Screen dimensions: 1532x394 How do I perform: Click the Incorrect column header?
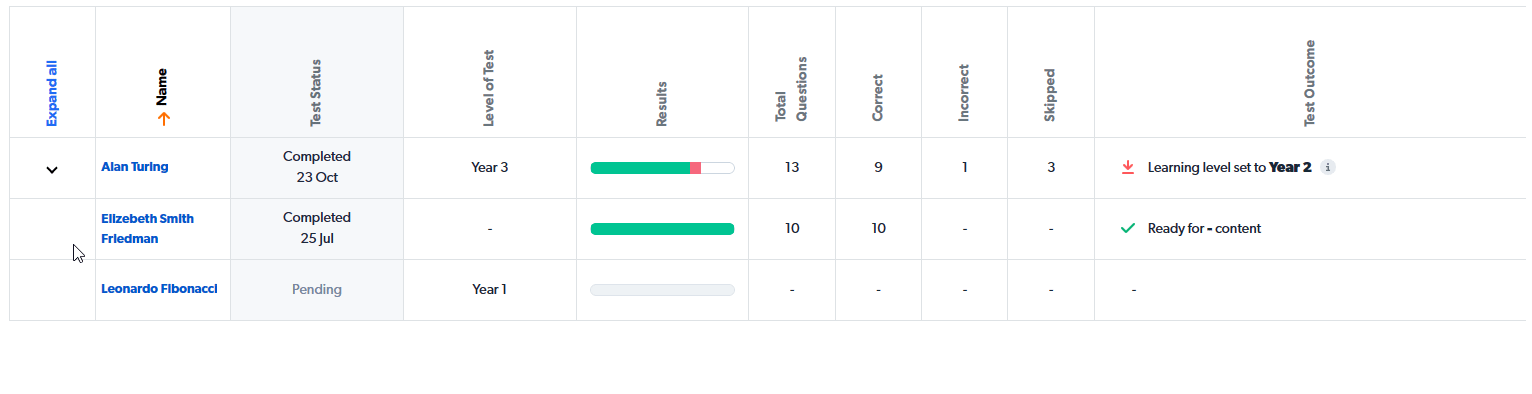coord(964,93)
